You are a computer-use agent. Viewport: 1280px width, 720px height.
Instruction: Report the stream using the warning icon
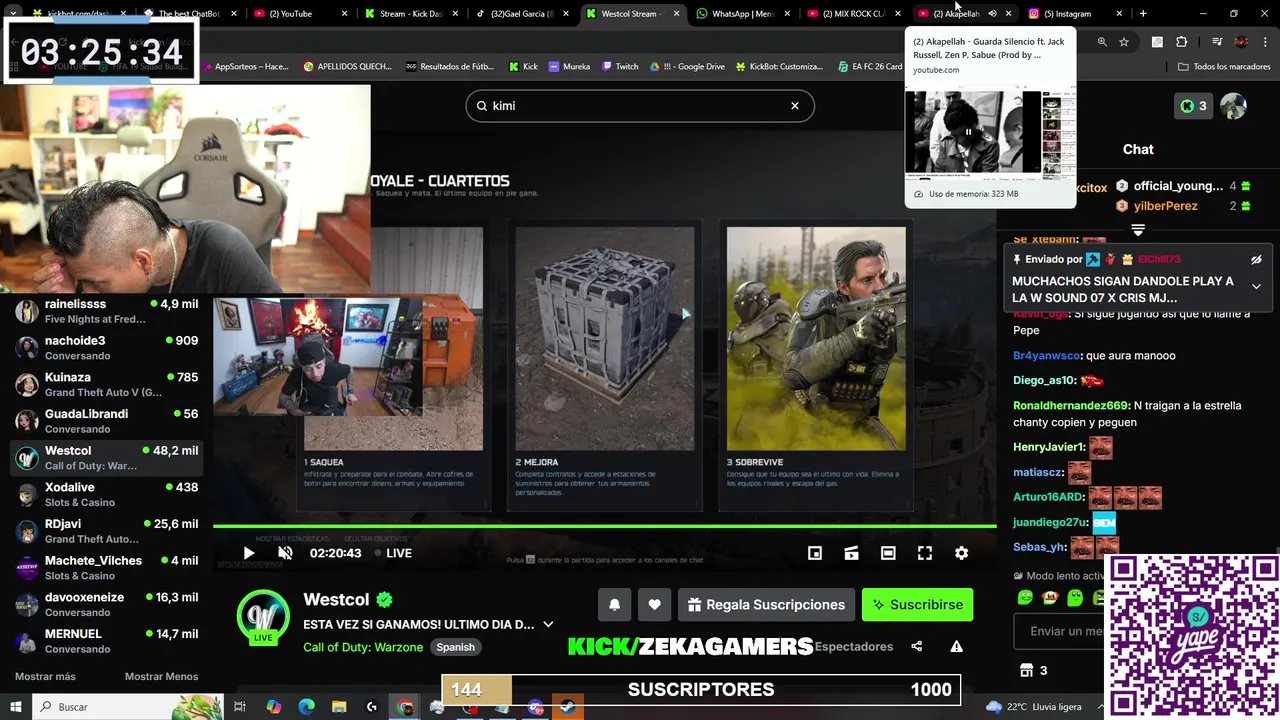(956, 646)
